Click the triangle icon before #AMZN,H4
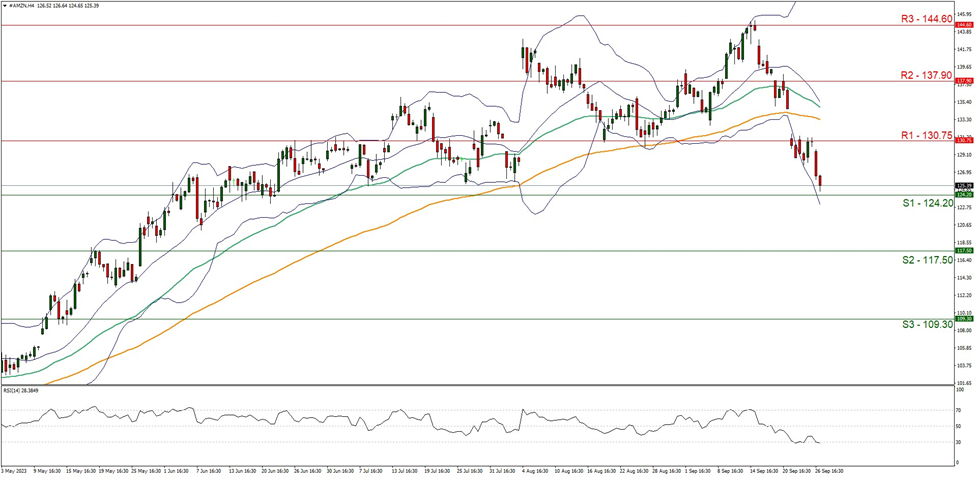975x477 pixels. [5, 5]
